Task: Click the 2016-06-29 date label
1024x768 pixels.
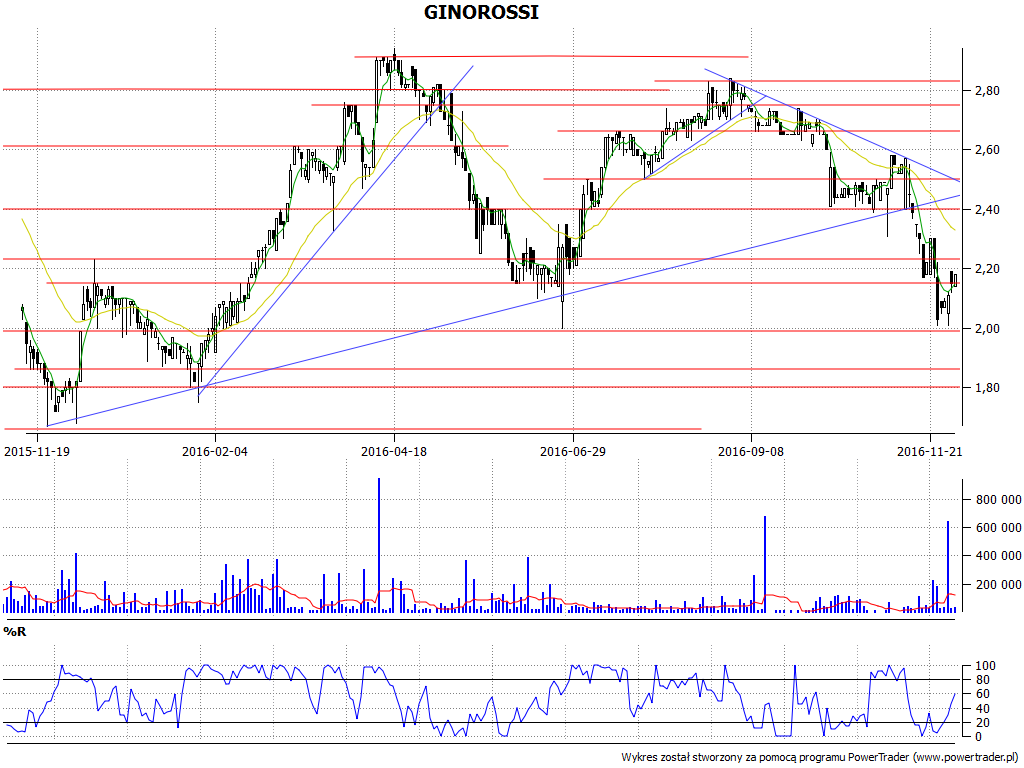Action: tap(573, 451)
